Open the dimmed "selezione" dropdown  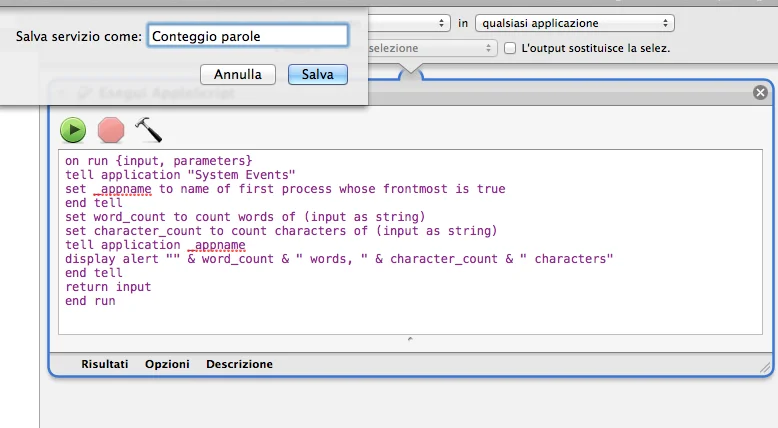click(432, 48)
